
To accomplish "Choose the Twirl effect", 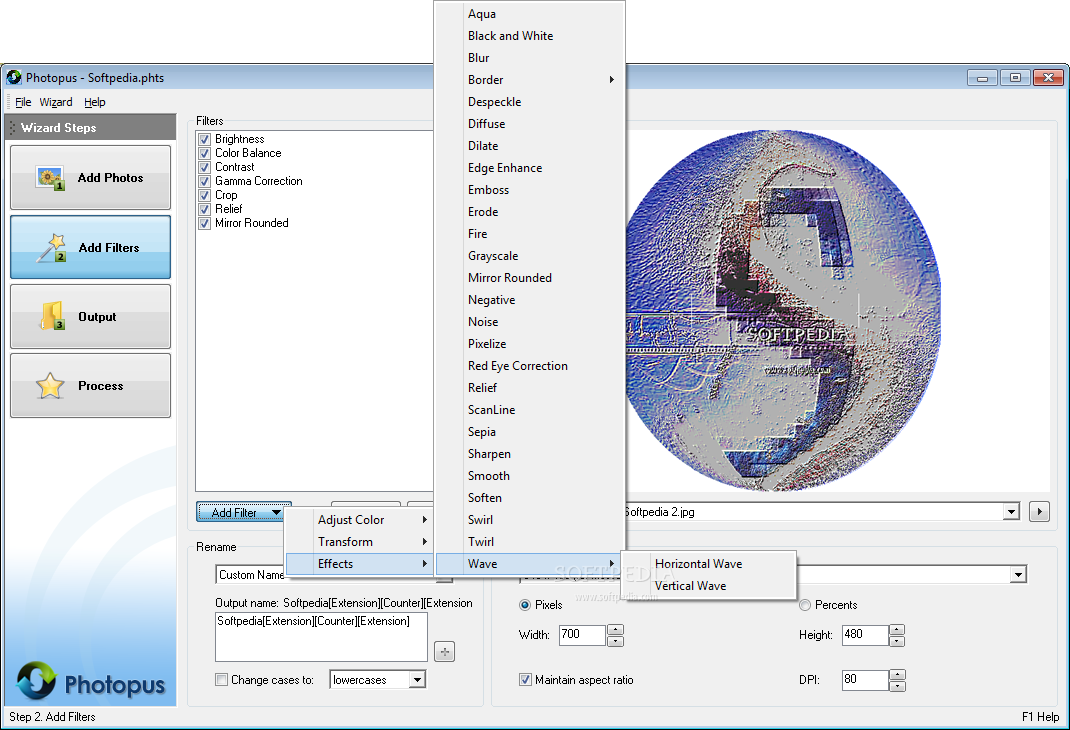I will coord(530,542).
